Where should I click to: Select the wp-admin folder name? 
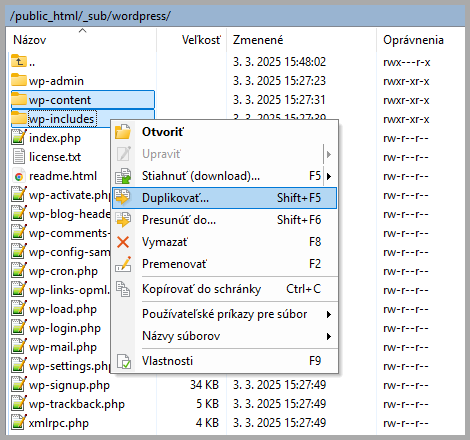56,81
